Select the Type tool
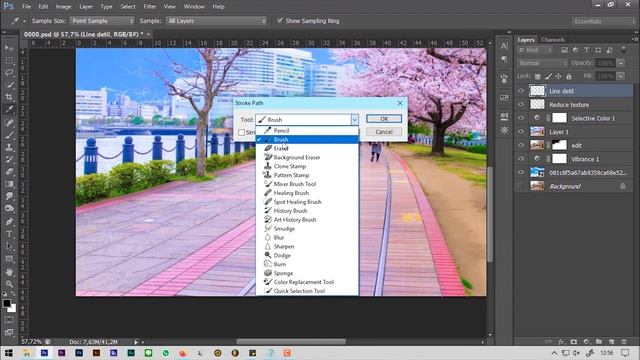640x360 pixels. 9,234
